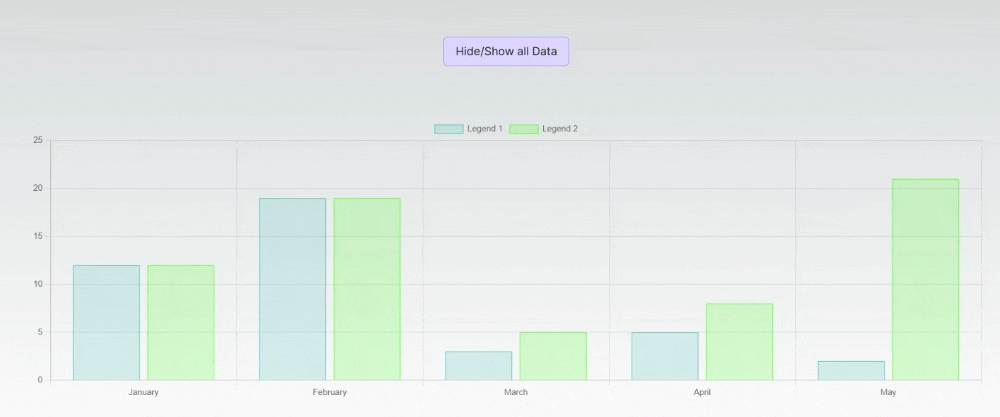Click March's blue Legend 1 bar
This screenshot has height=417, width=1000.
[479, 366]
